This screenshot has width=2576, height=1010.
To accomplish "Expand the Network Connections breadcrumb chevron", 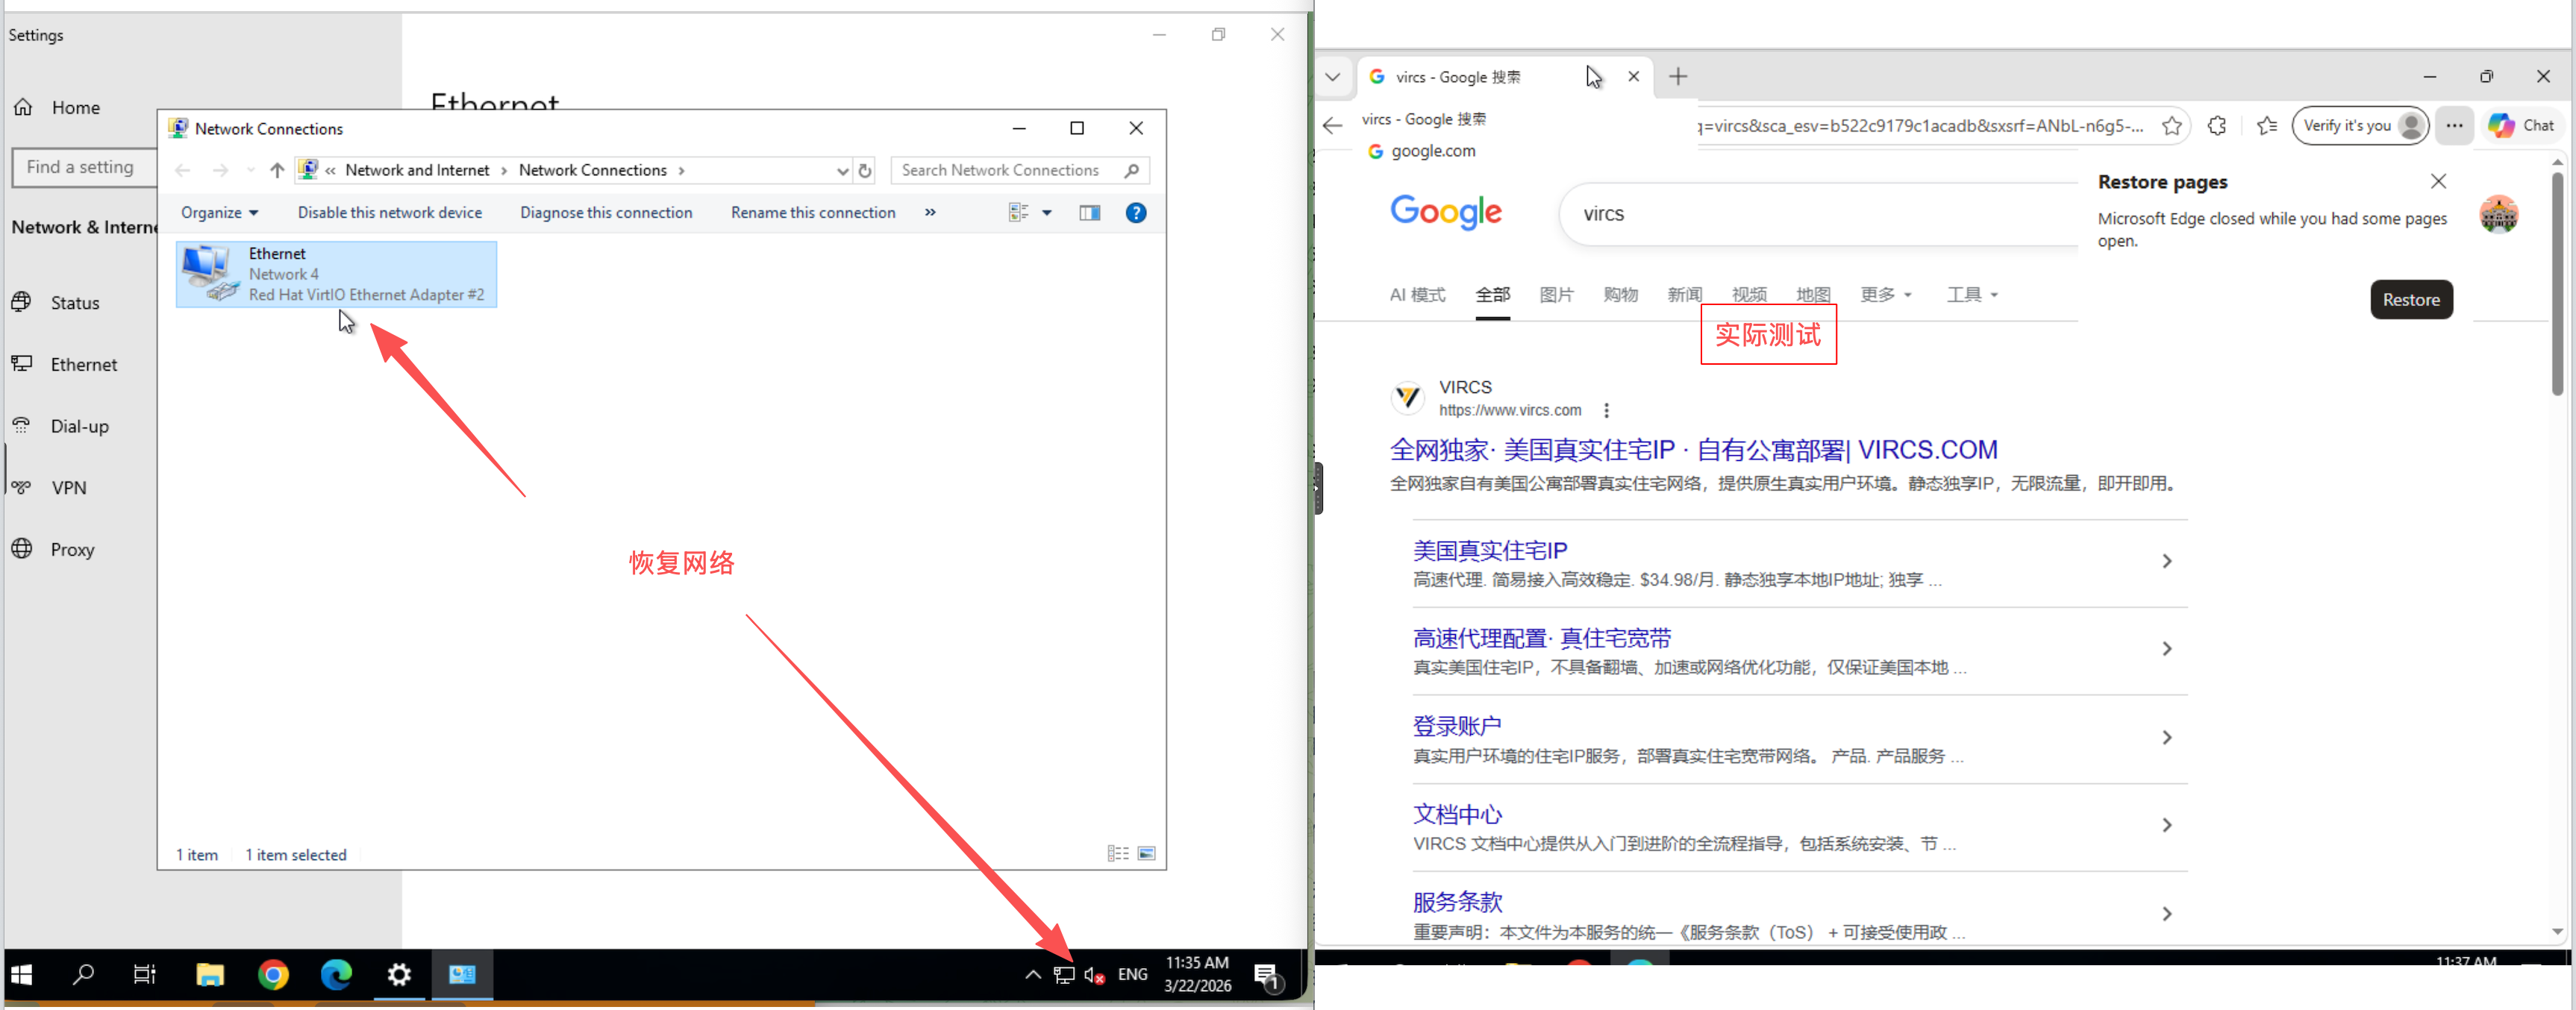I will [x=681, y=170].
